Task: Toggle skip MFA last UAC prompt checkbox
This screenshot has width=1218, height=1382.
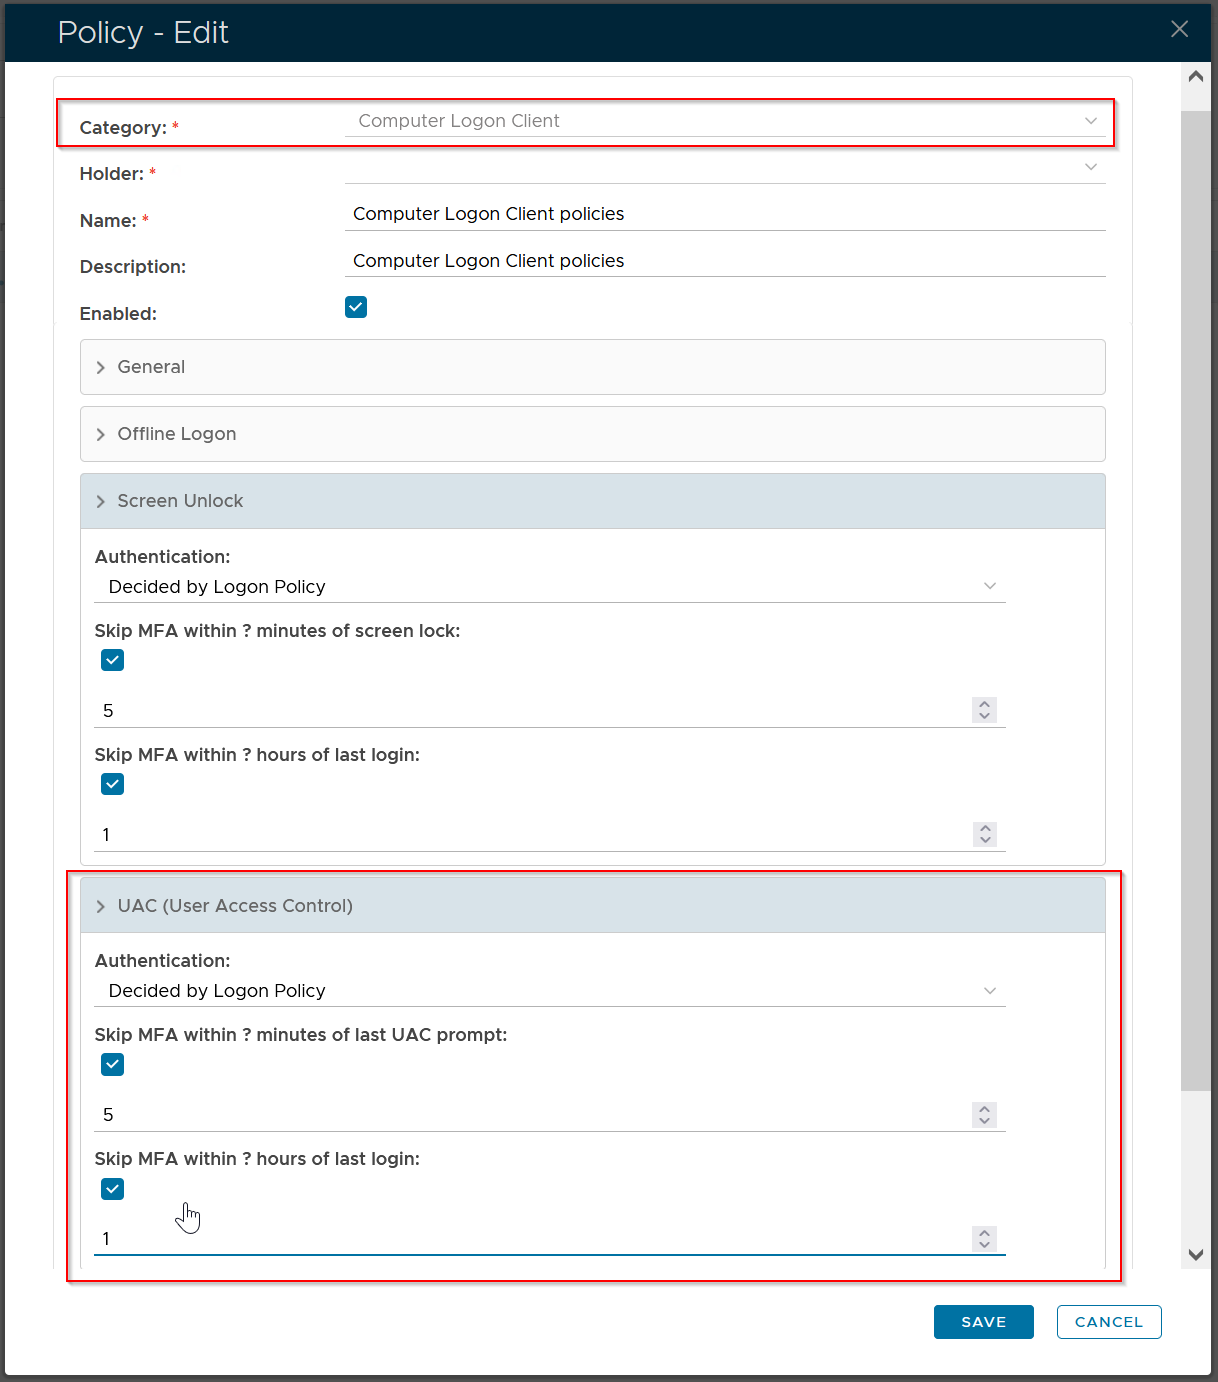Action: click(x=113, y=1064)
